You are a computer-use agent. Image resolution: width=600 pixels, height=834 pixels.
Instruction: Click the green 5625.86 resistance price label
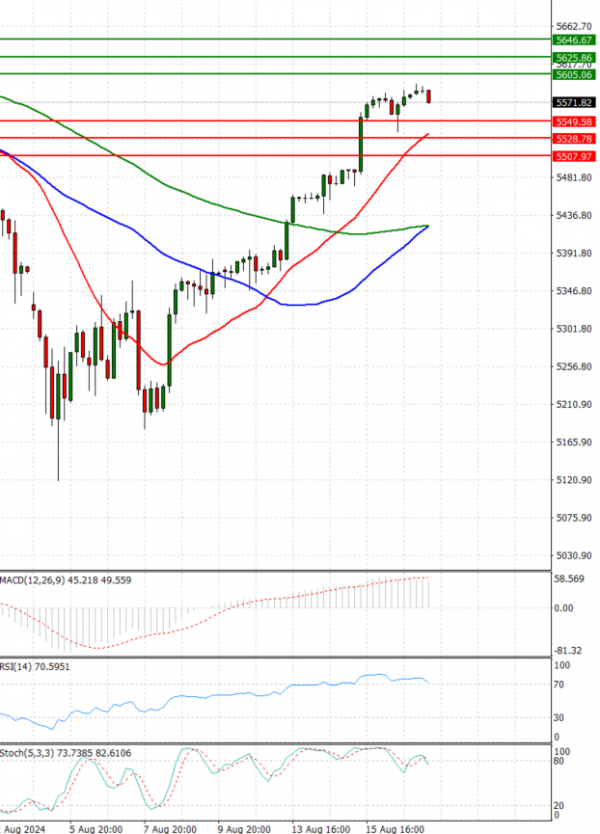tap(573, 57)
